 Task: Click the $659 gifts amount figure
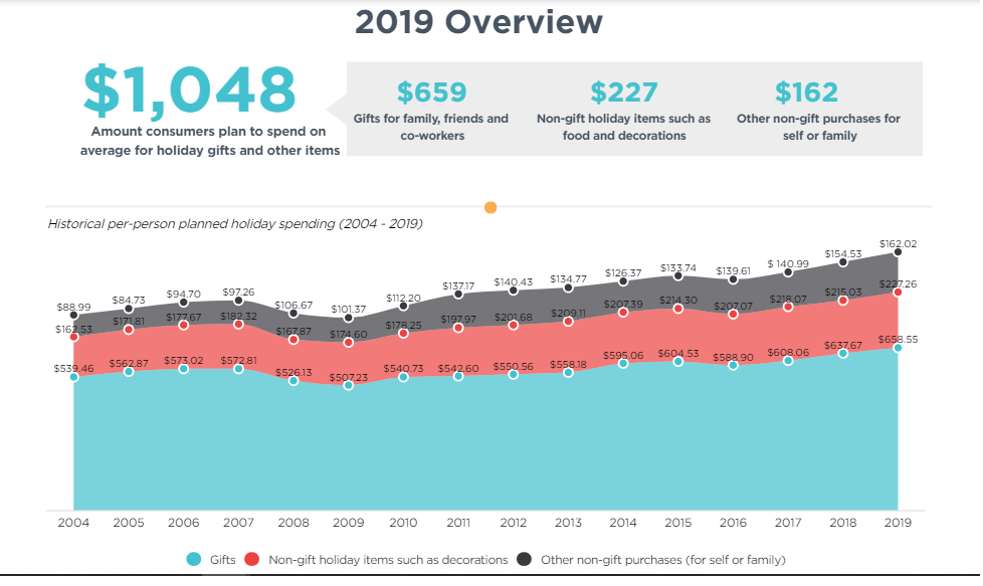[431, 92]
